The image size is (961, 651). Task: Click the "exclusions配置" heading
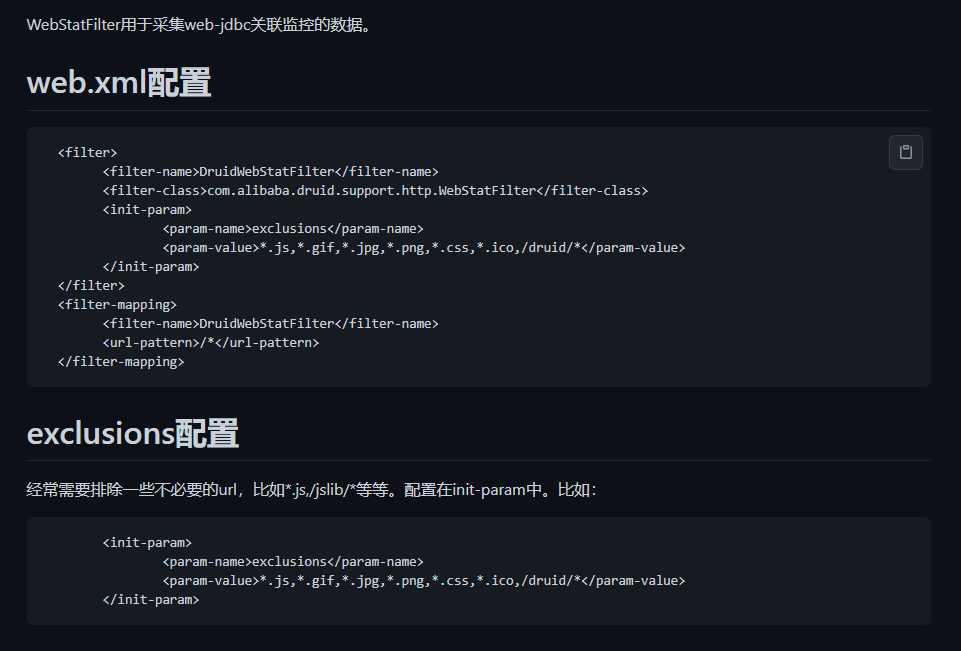pos(132,433)
